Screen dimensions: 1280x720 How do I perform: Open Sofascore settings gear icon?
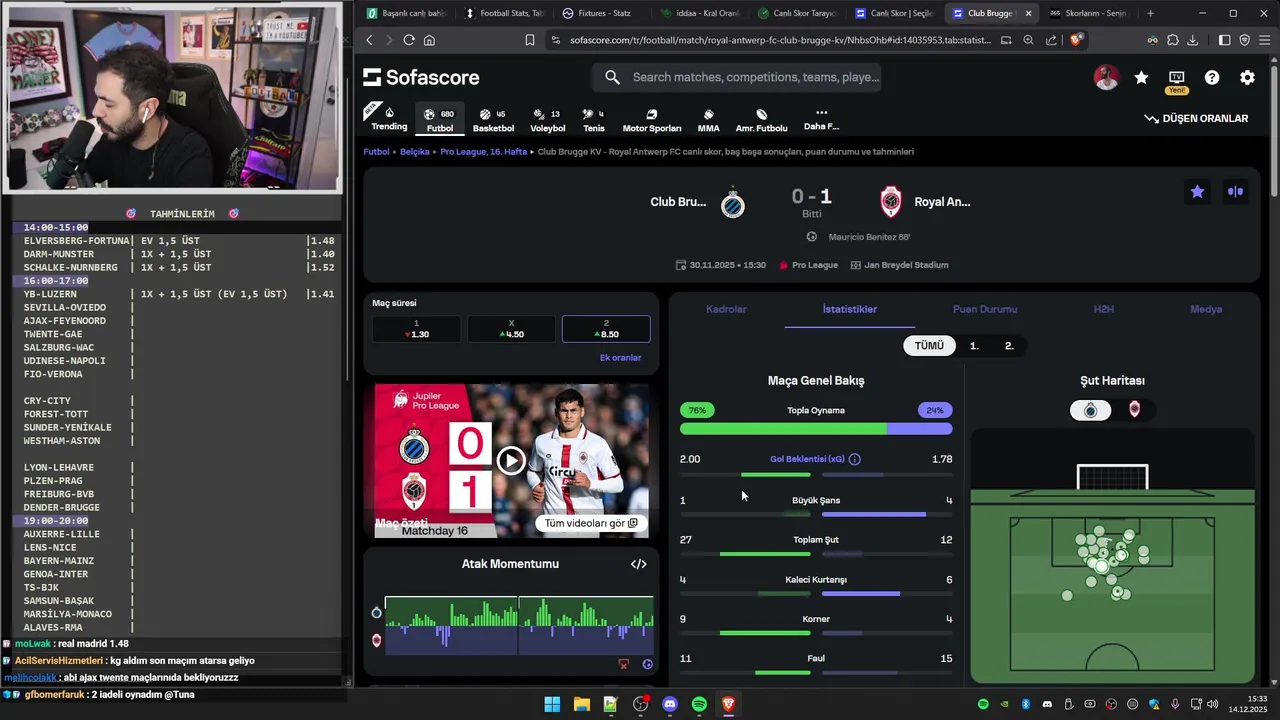(1247, 77)
